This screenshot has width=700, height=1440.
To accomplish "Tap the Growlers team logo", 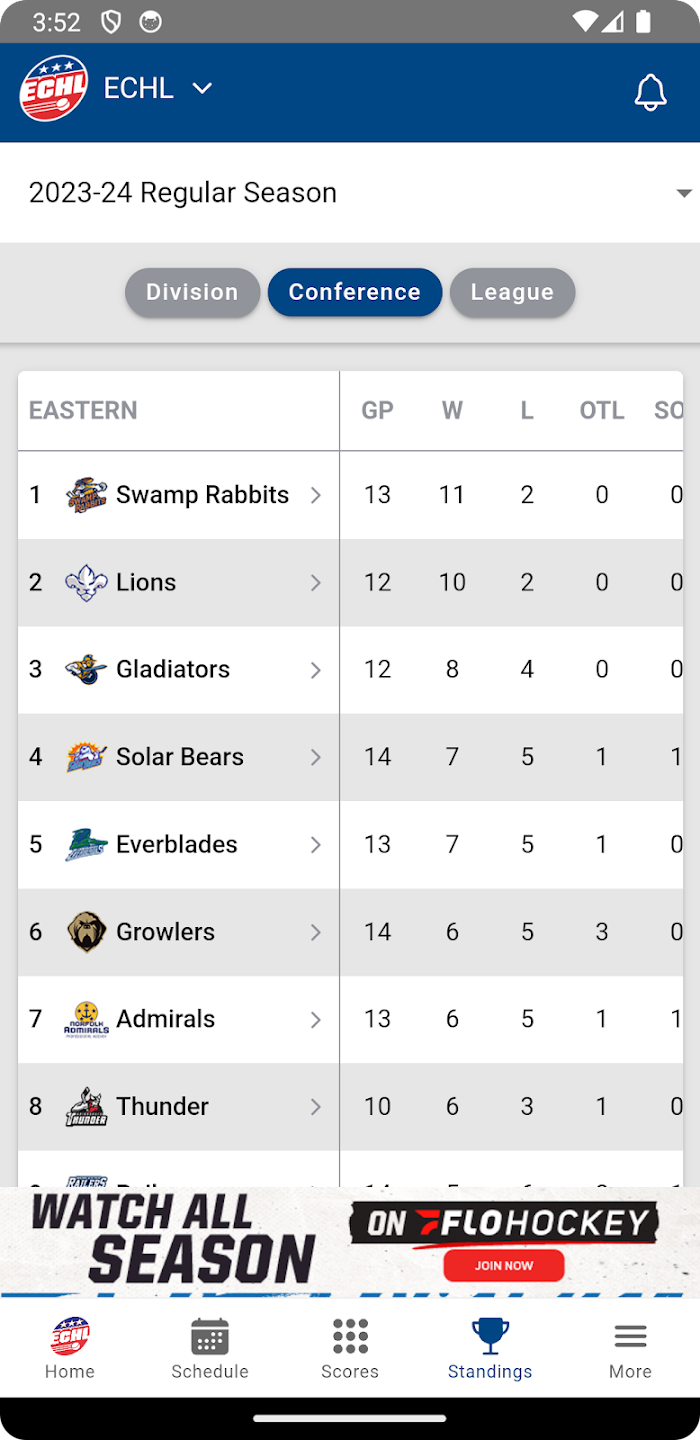I will point(87,932).
